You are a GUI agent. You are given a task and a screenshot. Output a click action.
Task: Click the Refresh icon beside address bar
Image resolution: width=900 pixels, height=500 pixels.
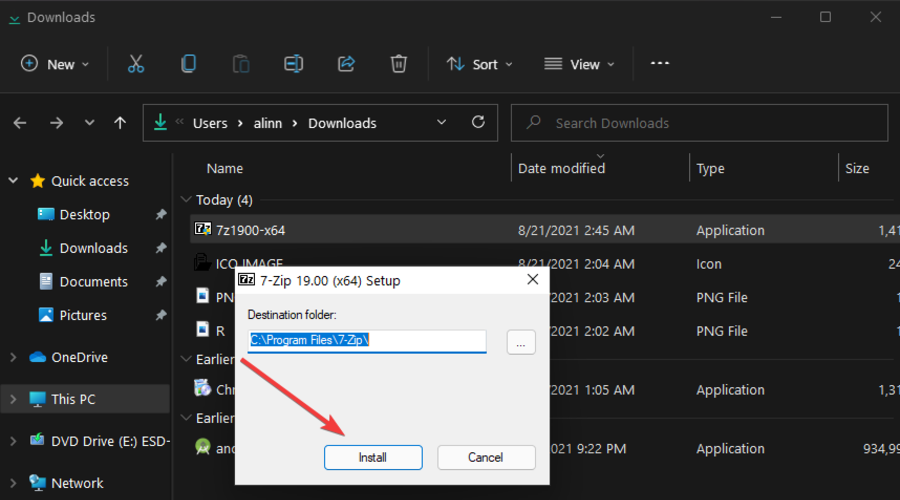478,123
